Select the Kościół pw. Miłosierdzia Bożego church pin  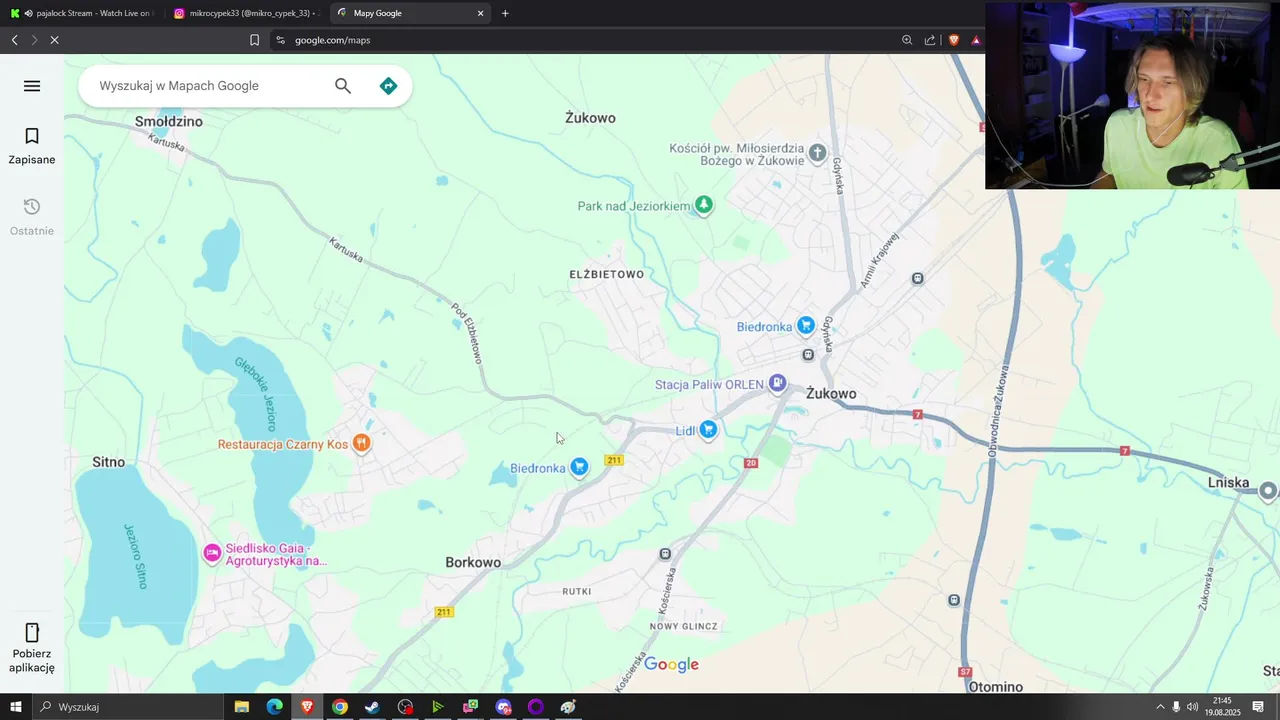pos(818,153)
